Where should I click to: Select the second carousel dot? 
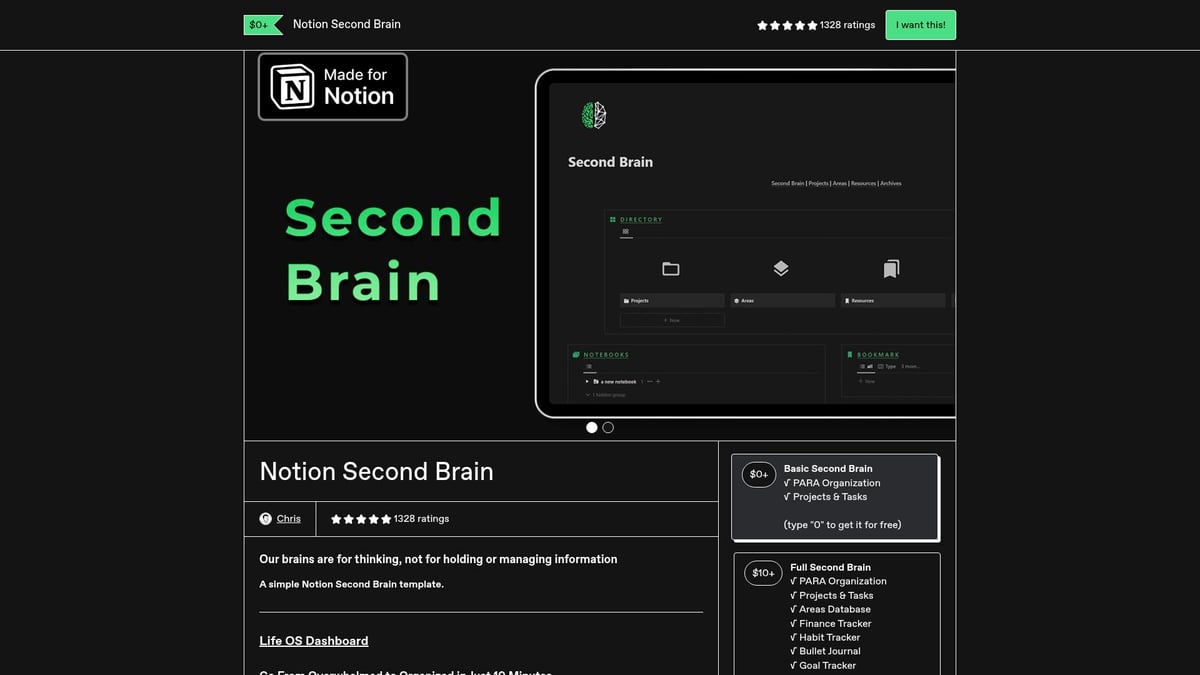pyautogui.click(x=608, y=427)
